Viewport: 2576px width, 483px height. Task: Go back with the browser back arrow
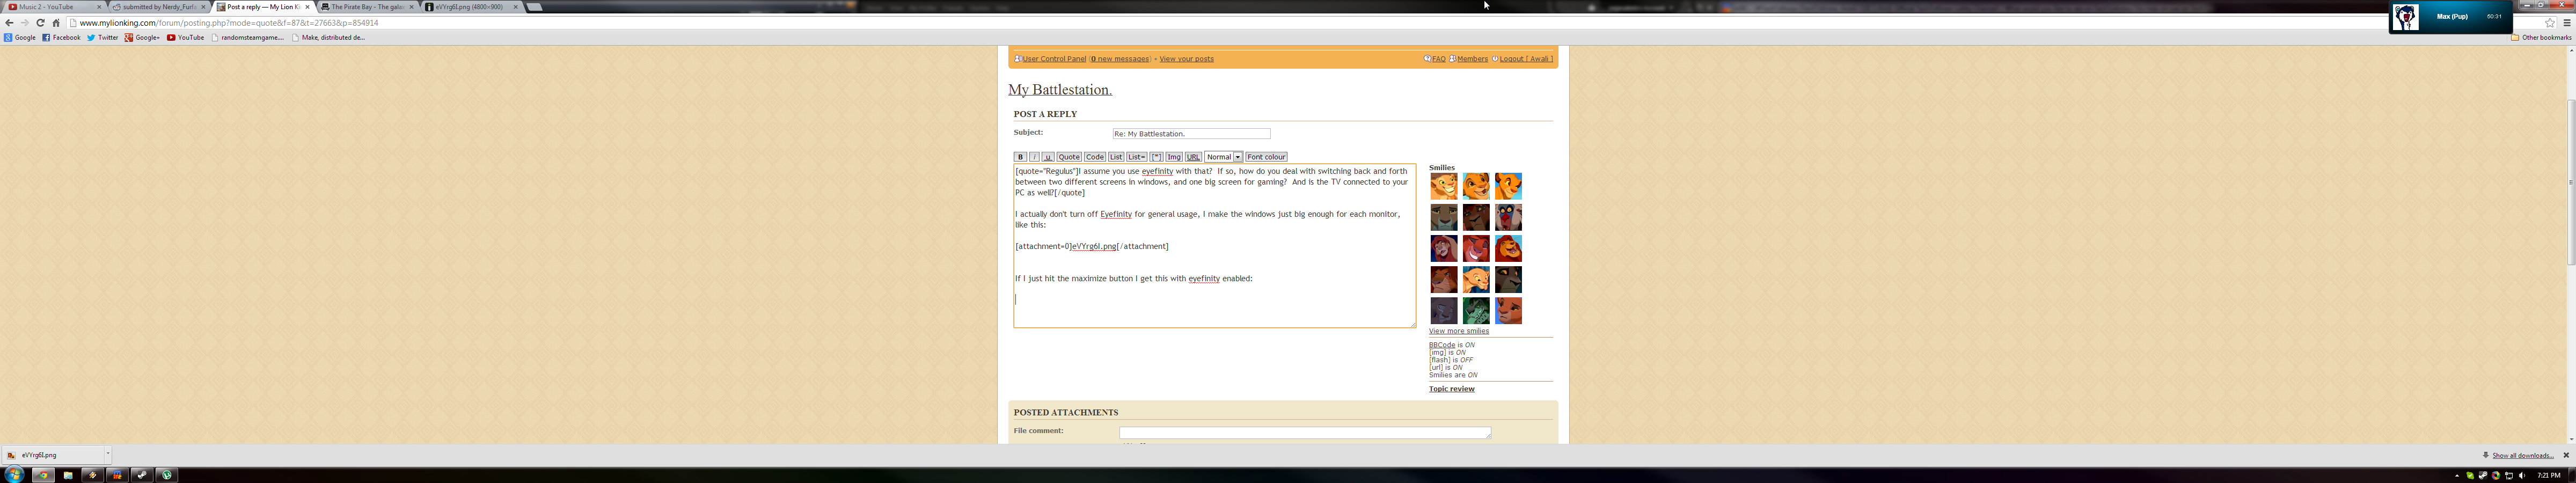pos(9,23)
